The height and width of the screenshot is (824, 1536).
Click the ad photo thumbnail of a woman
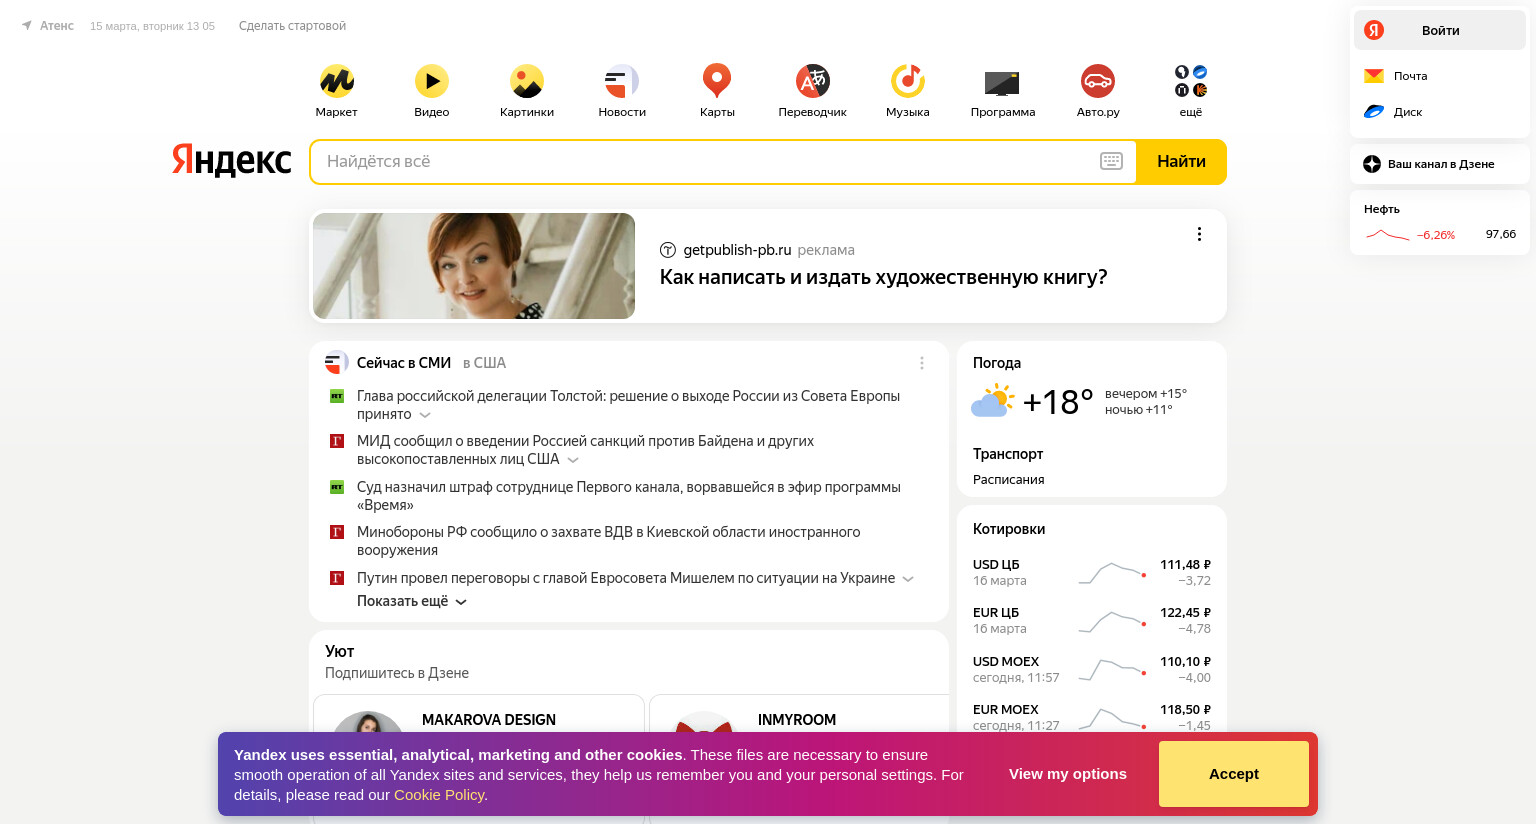click(474, 266)
